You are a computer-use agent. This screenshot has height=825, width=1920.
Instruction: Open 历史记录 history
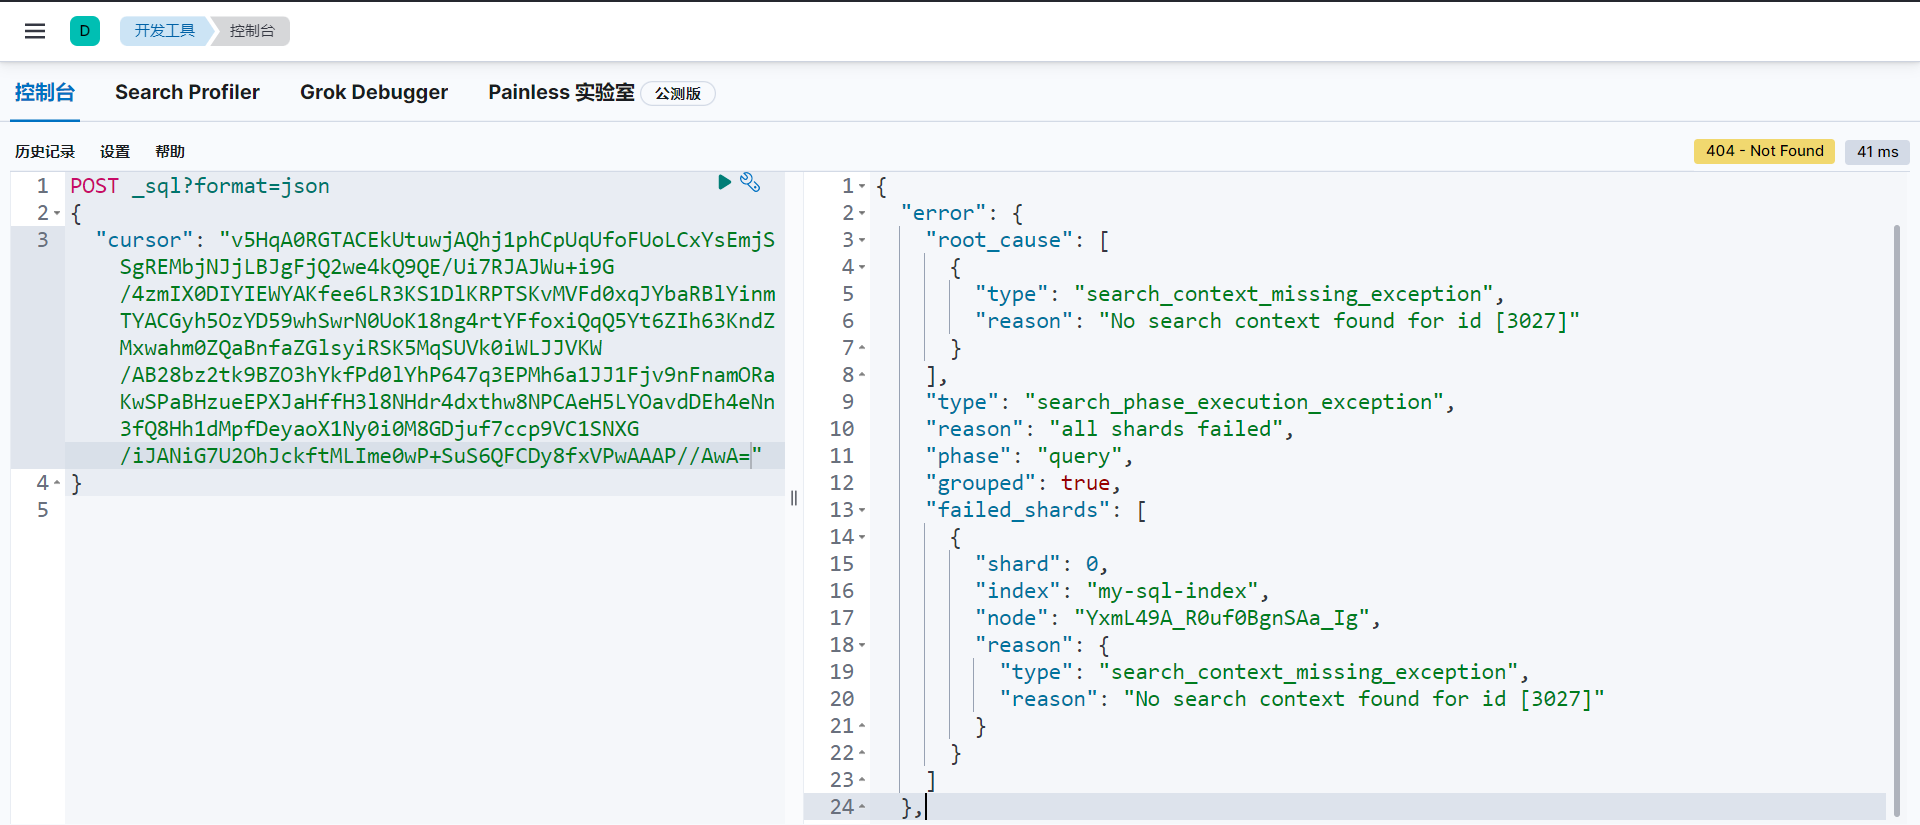[x=45, y=152]
